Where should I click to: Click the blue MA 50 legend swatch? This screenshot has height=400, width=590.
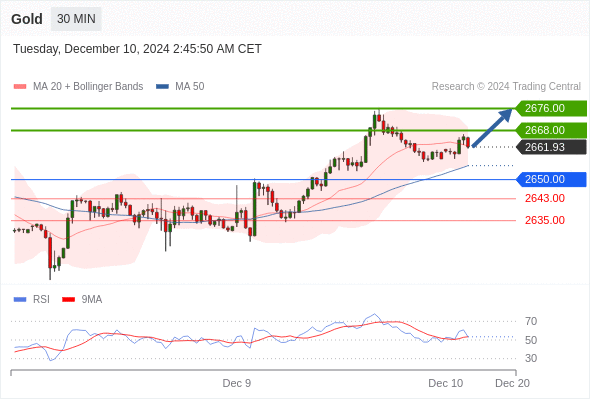coord(162,87)
